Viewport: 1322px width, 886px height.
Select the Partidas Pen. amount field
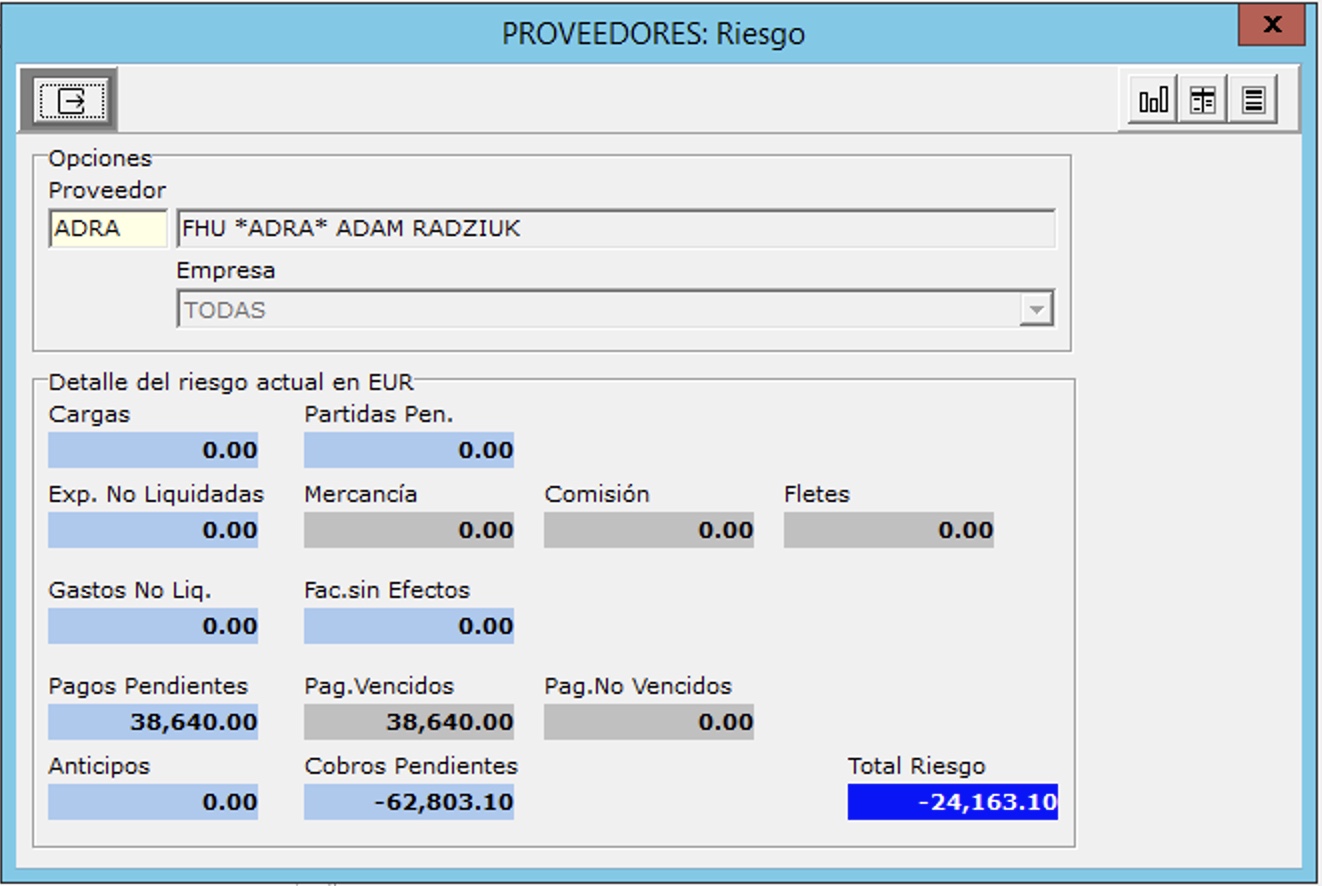[409, 450]
